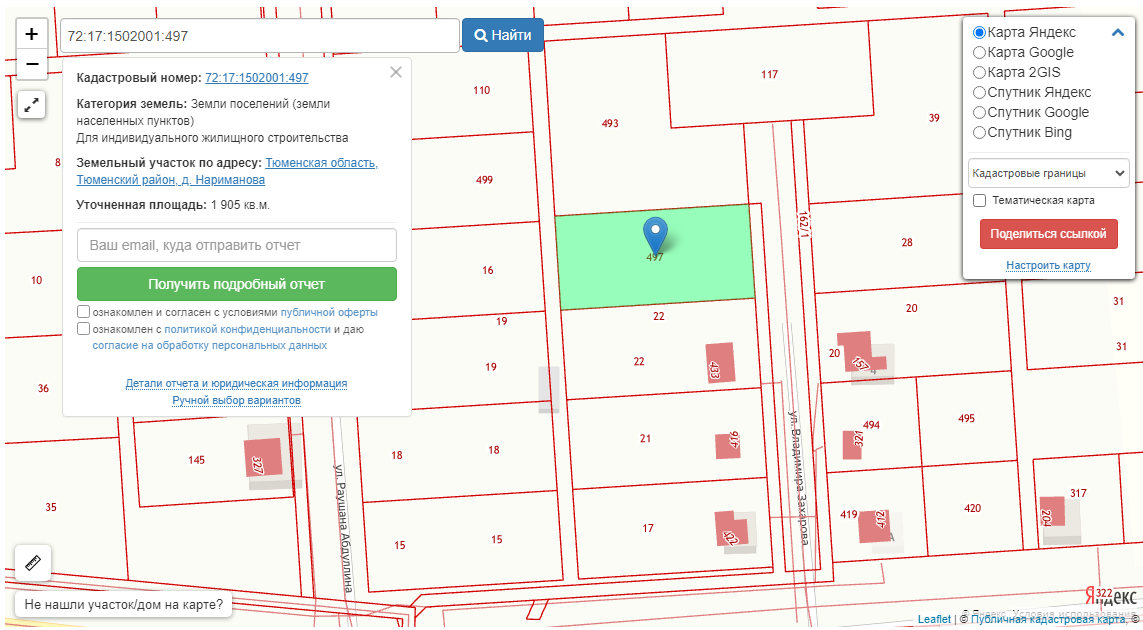This screenshot has height=630, width=1143.
Task: Open Публичная кадастровая карта link
Action: click(1048, 619)
